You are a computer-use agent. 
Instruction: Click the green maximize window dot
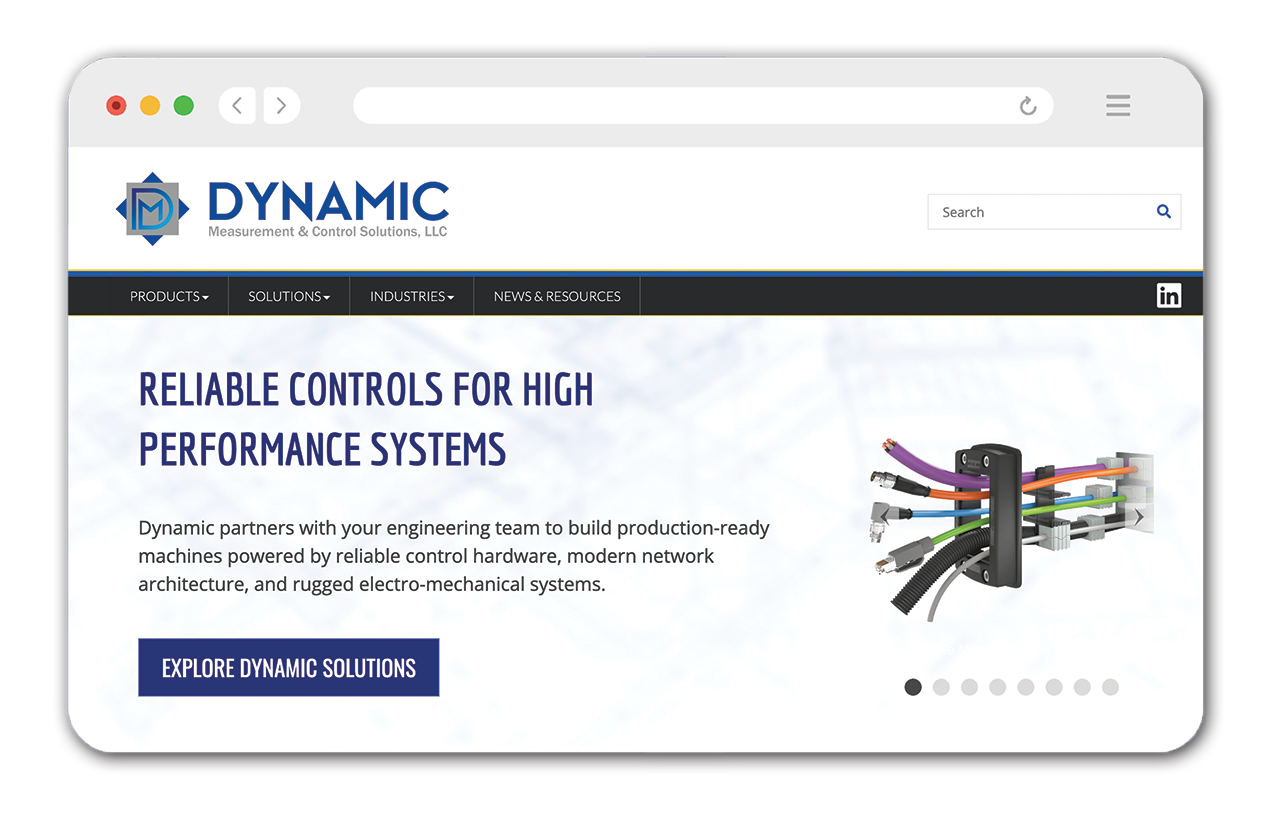point(184,105)
